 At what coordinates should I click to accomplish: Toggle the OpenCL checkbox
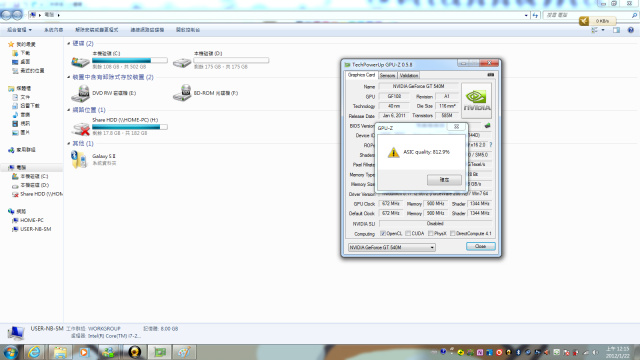[x=383, y=233]
